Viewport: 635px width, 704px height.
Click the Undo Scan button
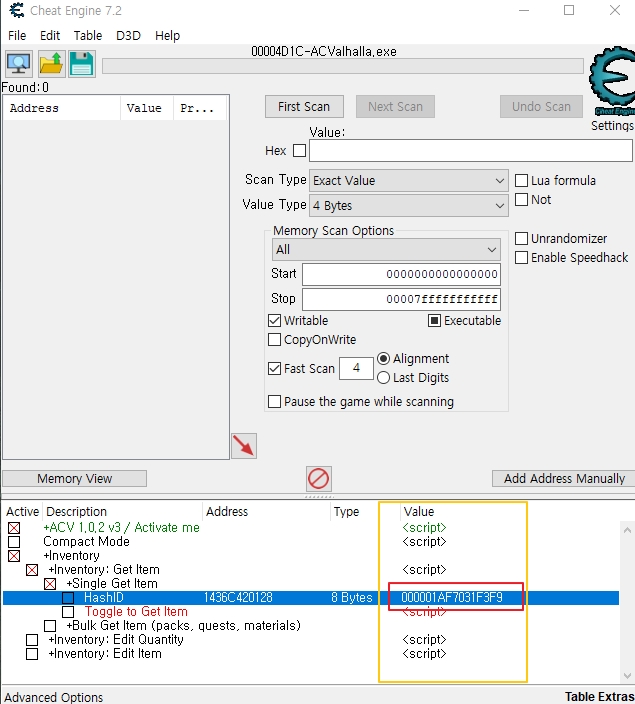[x=541, y=107]
